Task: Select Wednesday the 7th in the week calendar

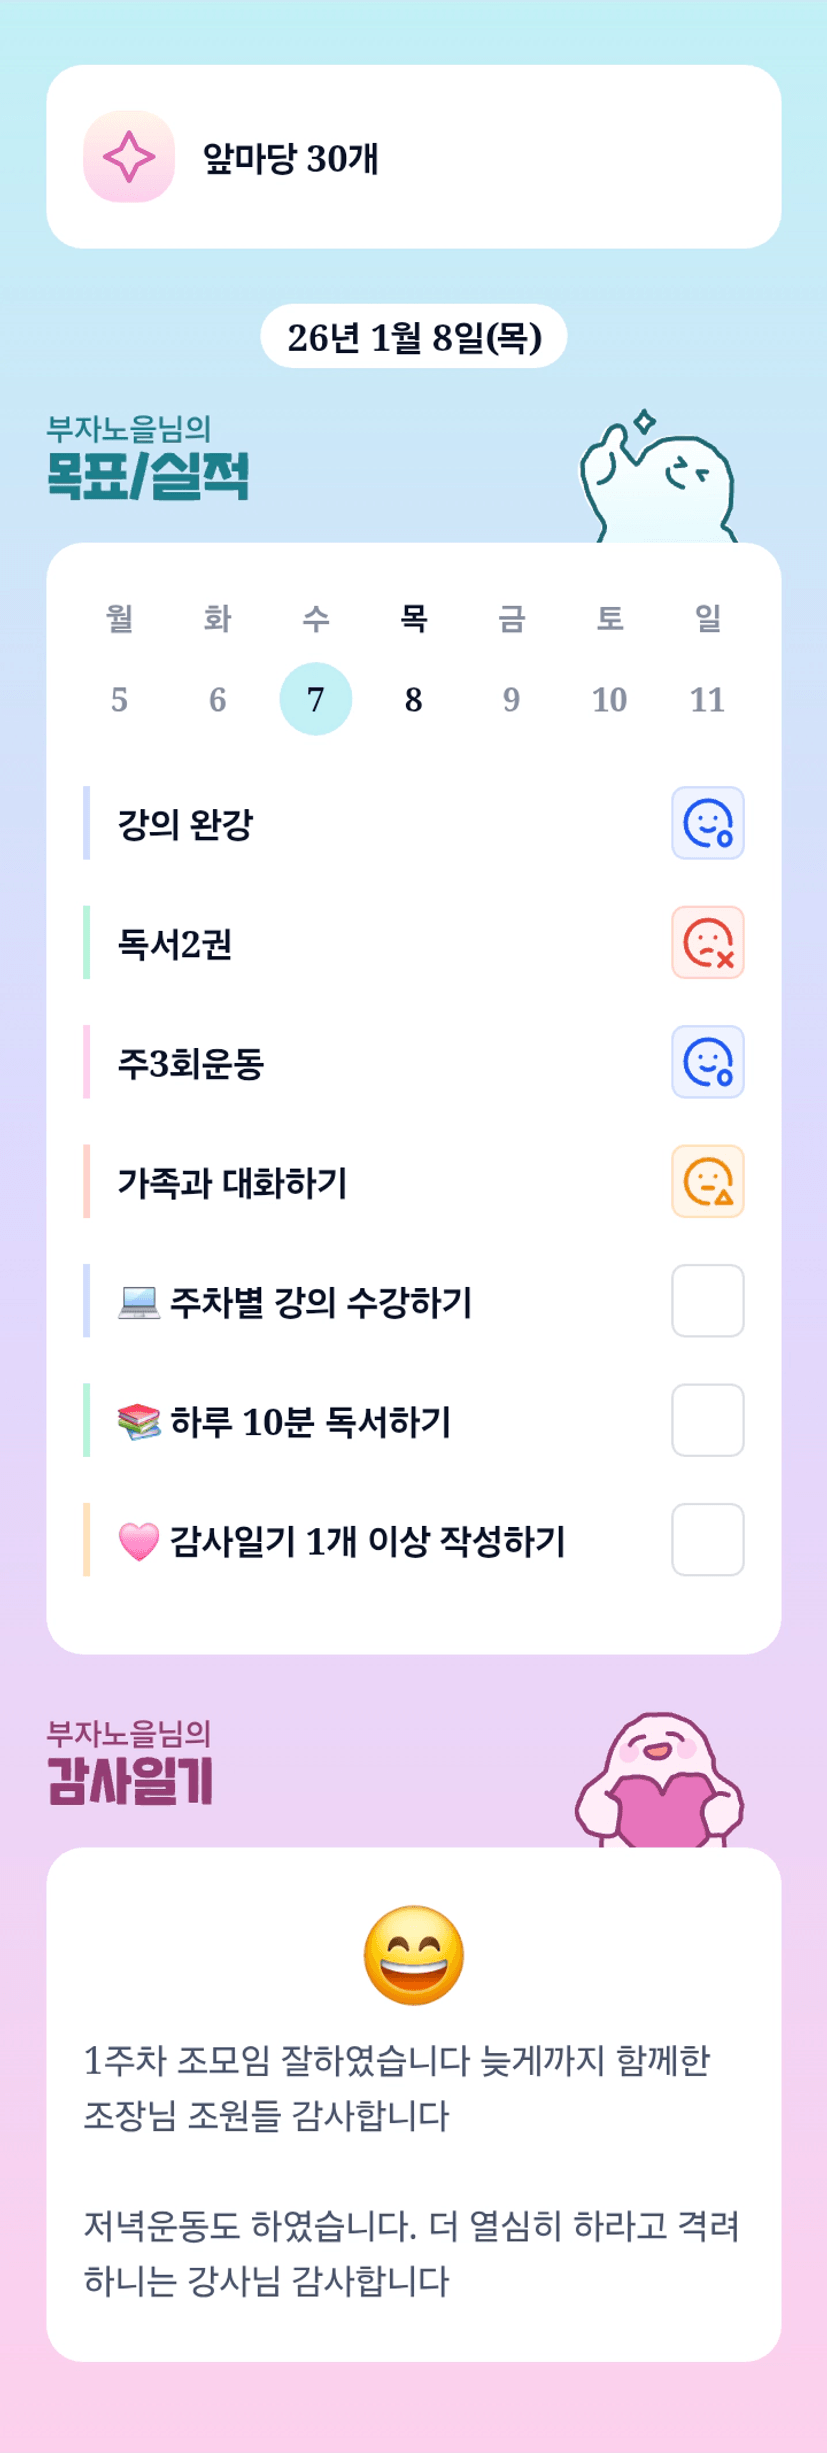Action: point(315,699)
